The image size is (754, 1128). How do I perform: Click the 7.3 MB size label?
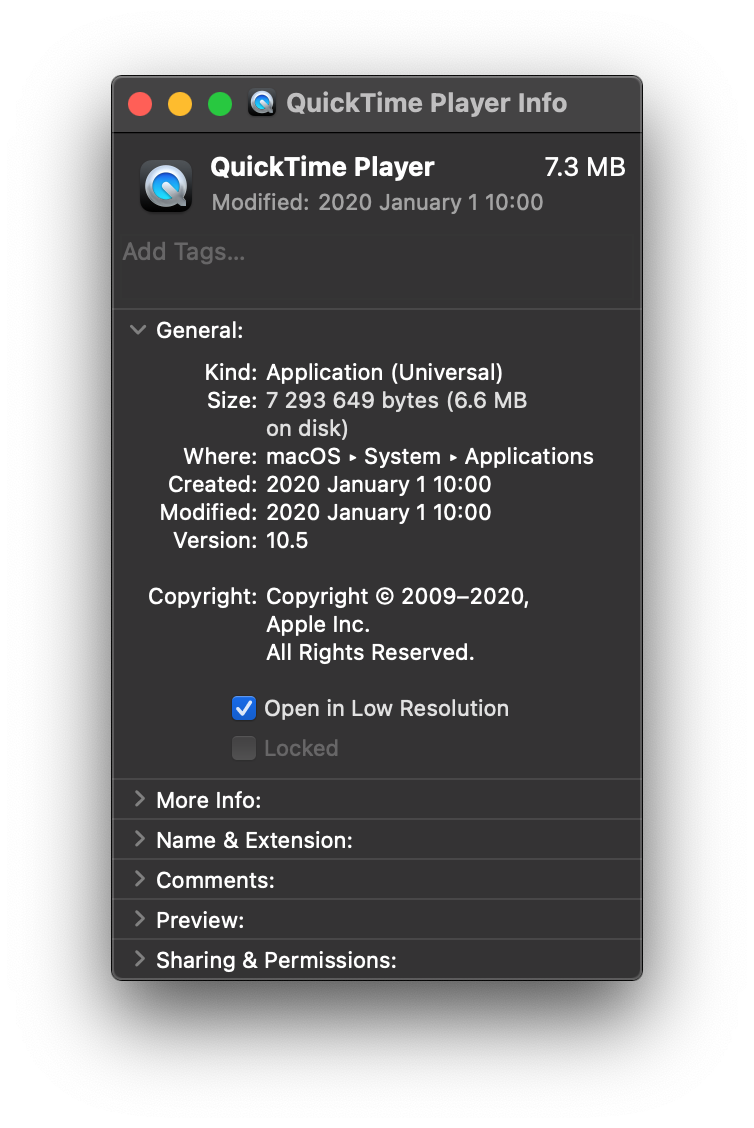coord(585,167)
